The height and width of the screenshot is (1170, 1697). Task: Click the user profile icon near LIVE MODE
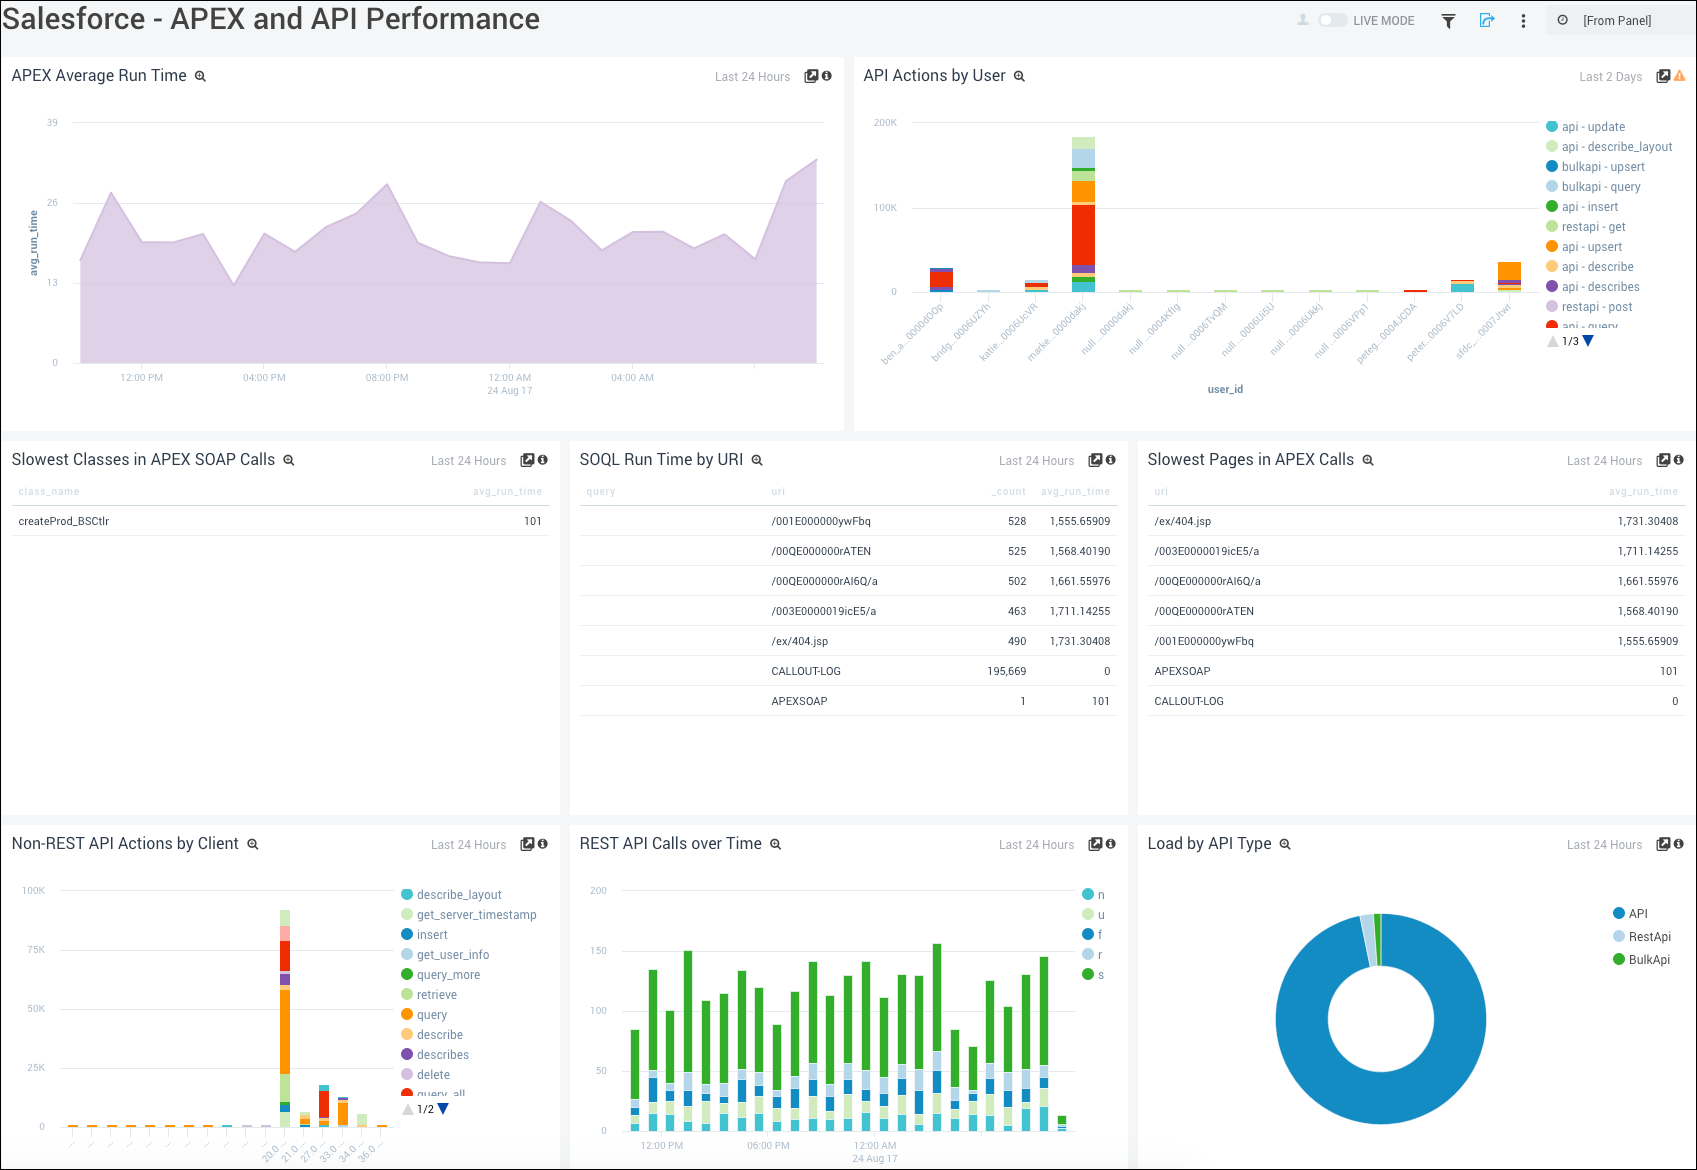pos(1302,20)
